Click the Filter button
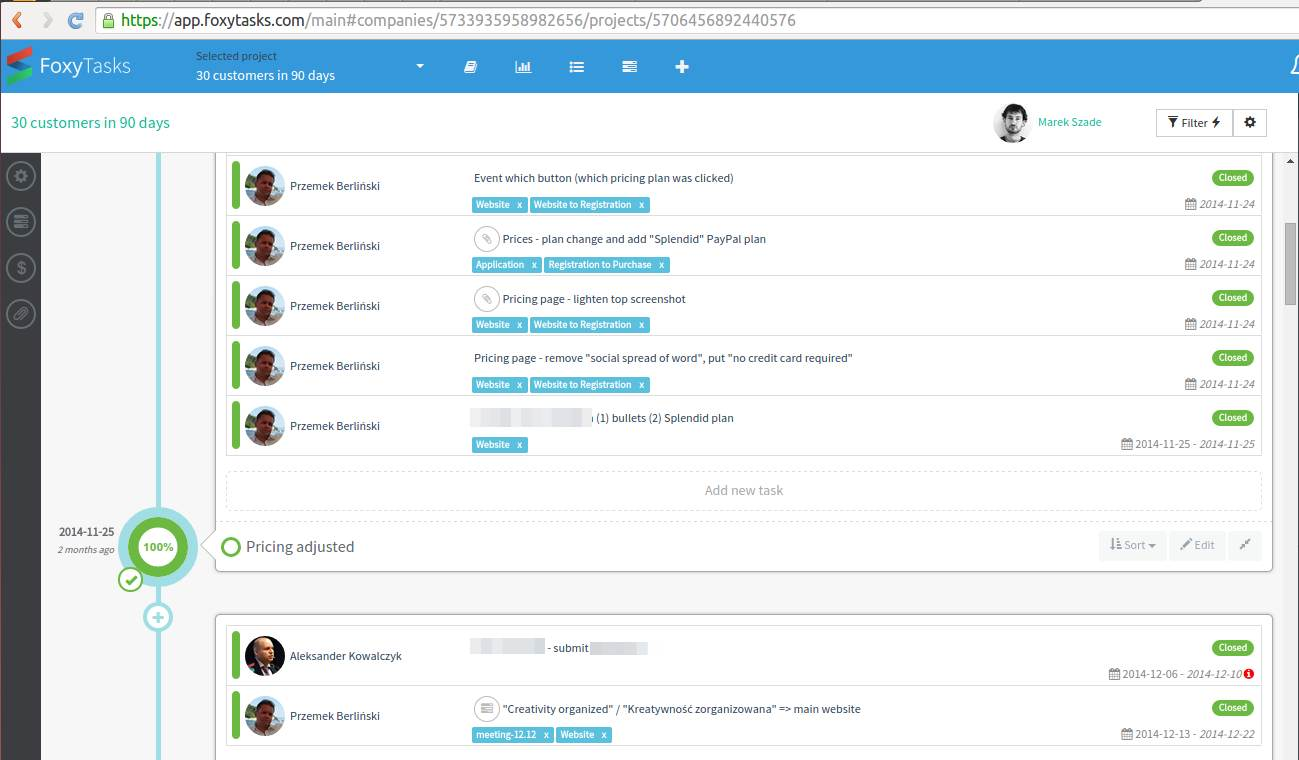Image resolution: width=1299 pixels, height=760 pixels. (x=1194, y=123)
